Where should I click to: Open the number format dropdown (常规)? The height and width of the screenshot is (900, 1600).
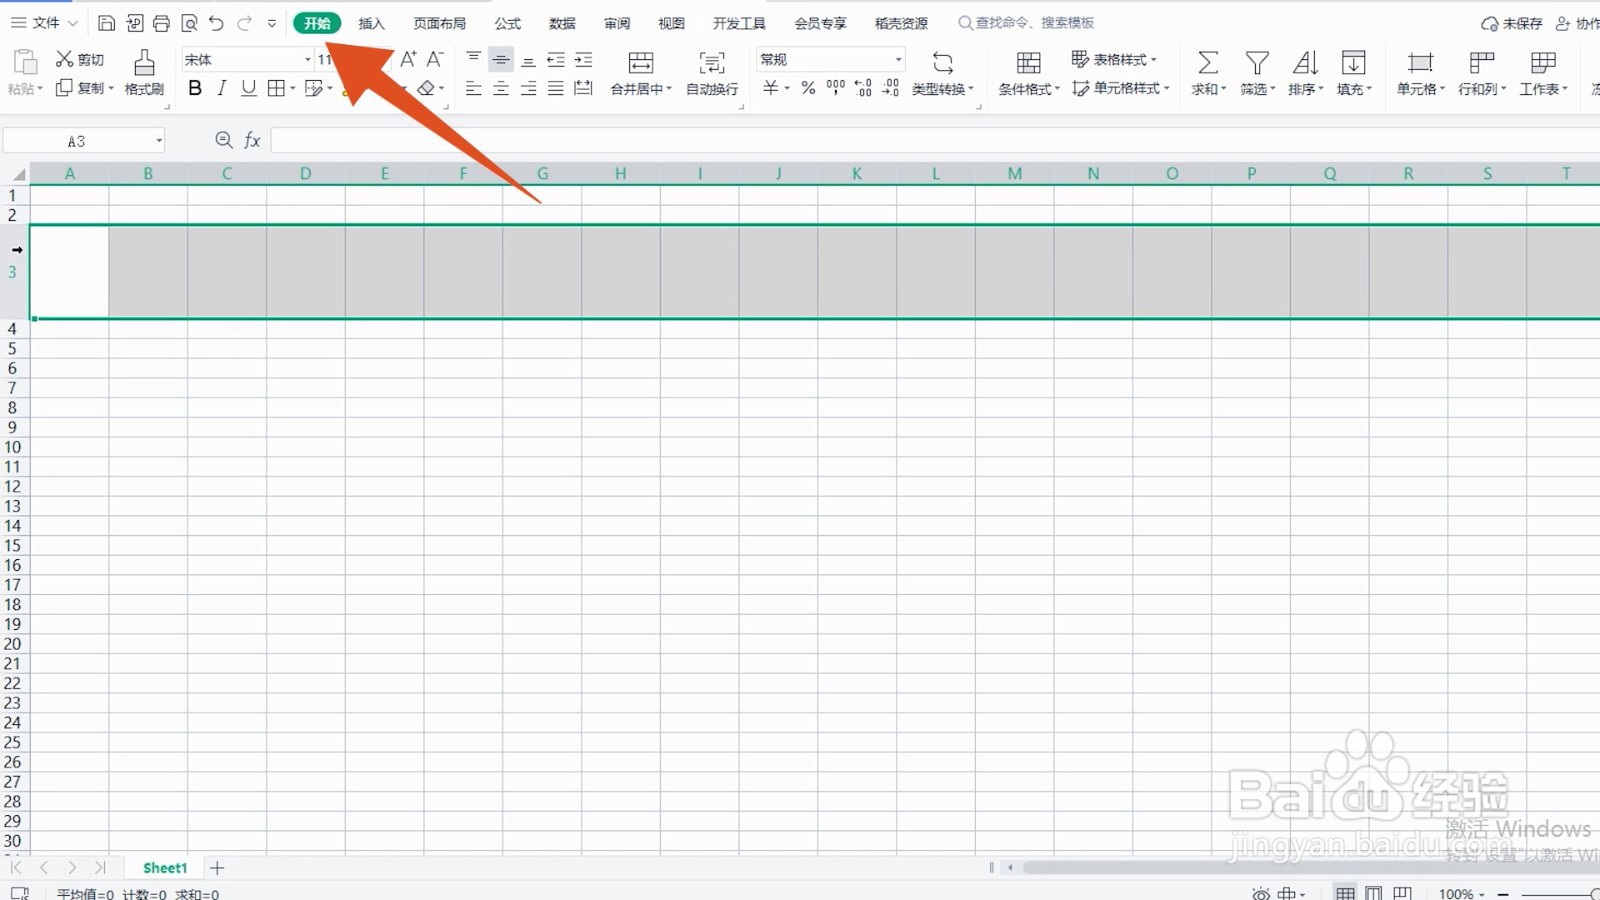(898, 59)
